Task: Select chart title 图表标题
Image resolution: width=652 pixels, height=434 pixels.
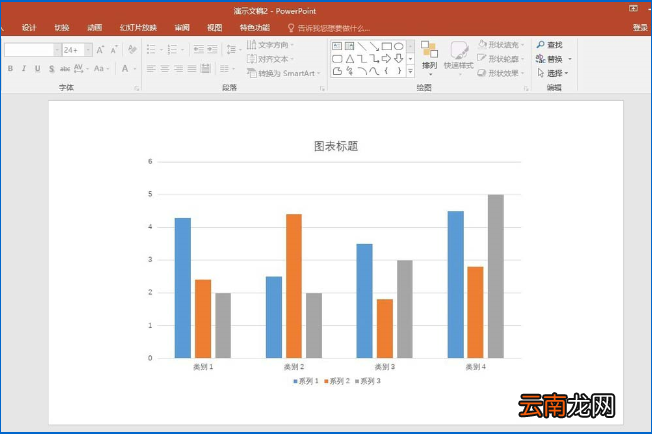Action: click(x=336, y=146)
